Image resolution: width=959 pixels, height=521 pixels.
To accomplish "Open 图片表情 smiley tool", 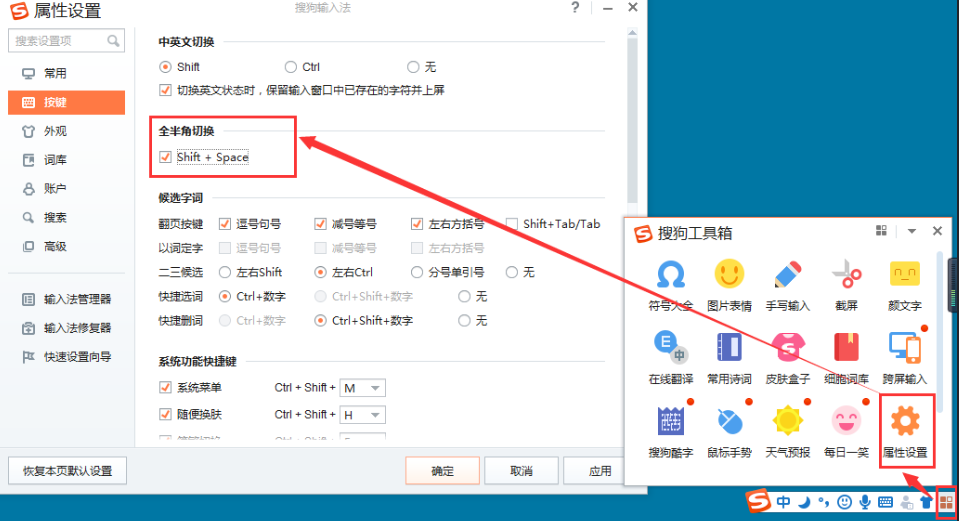I will (x=729, y=285).
